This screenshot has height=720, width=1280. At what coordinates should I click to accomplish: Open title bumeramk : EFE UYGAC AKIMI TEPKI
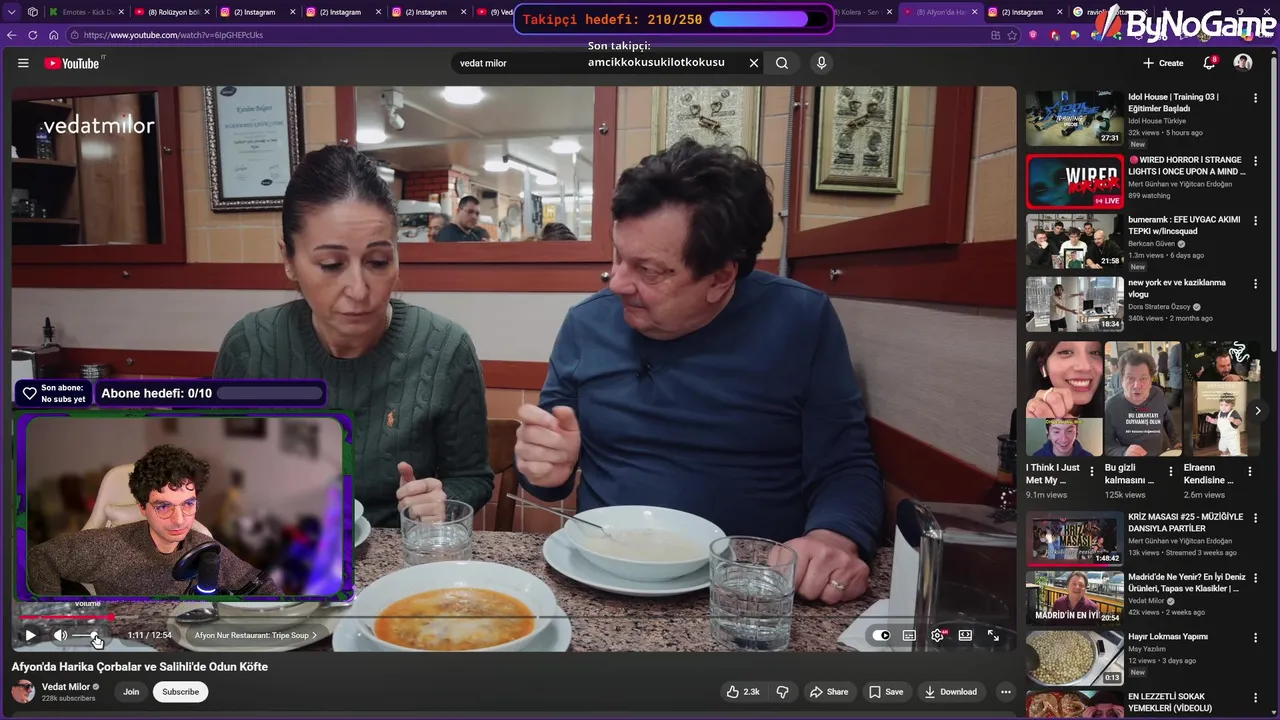point(1184,225)
